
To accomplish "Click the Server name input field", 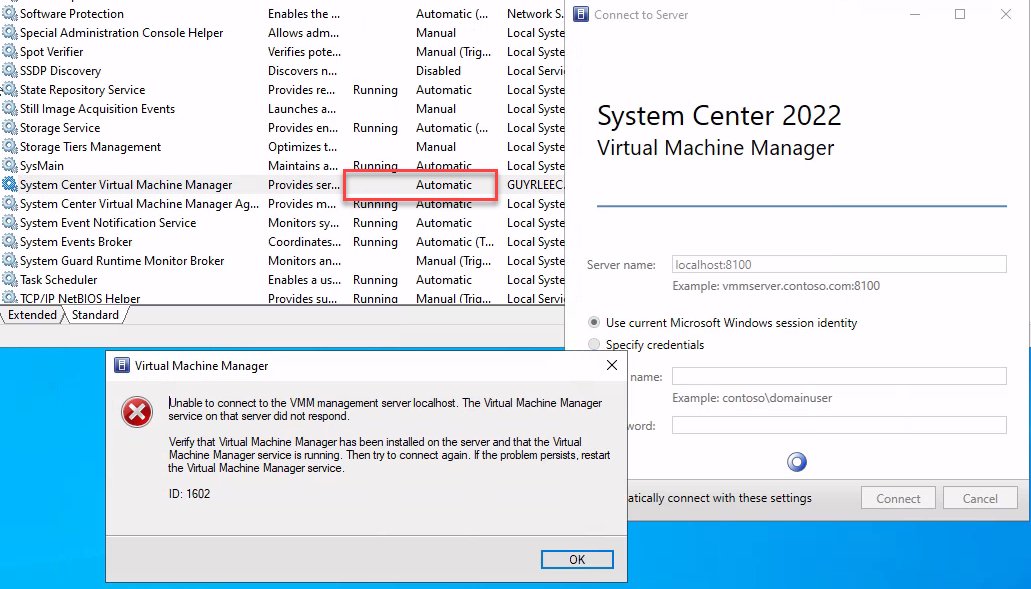I will coord(839,264).
